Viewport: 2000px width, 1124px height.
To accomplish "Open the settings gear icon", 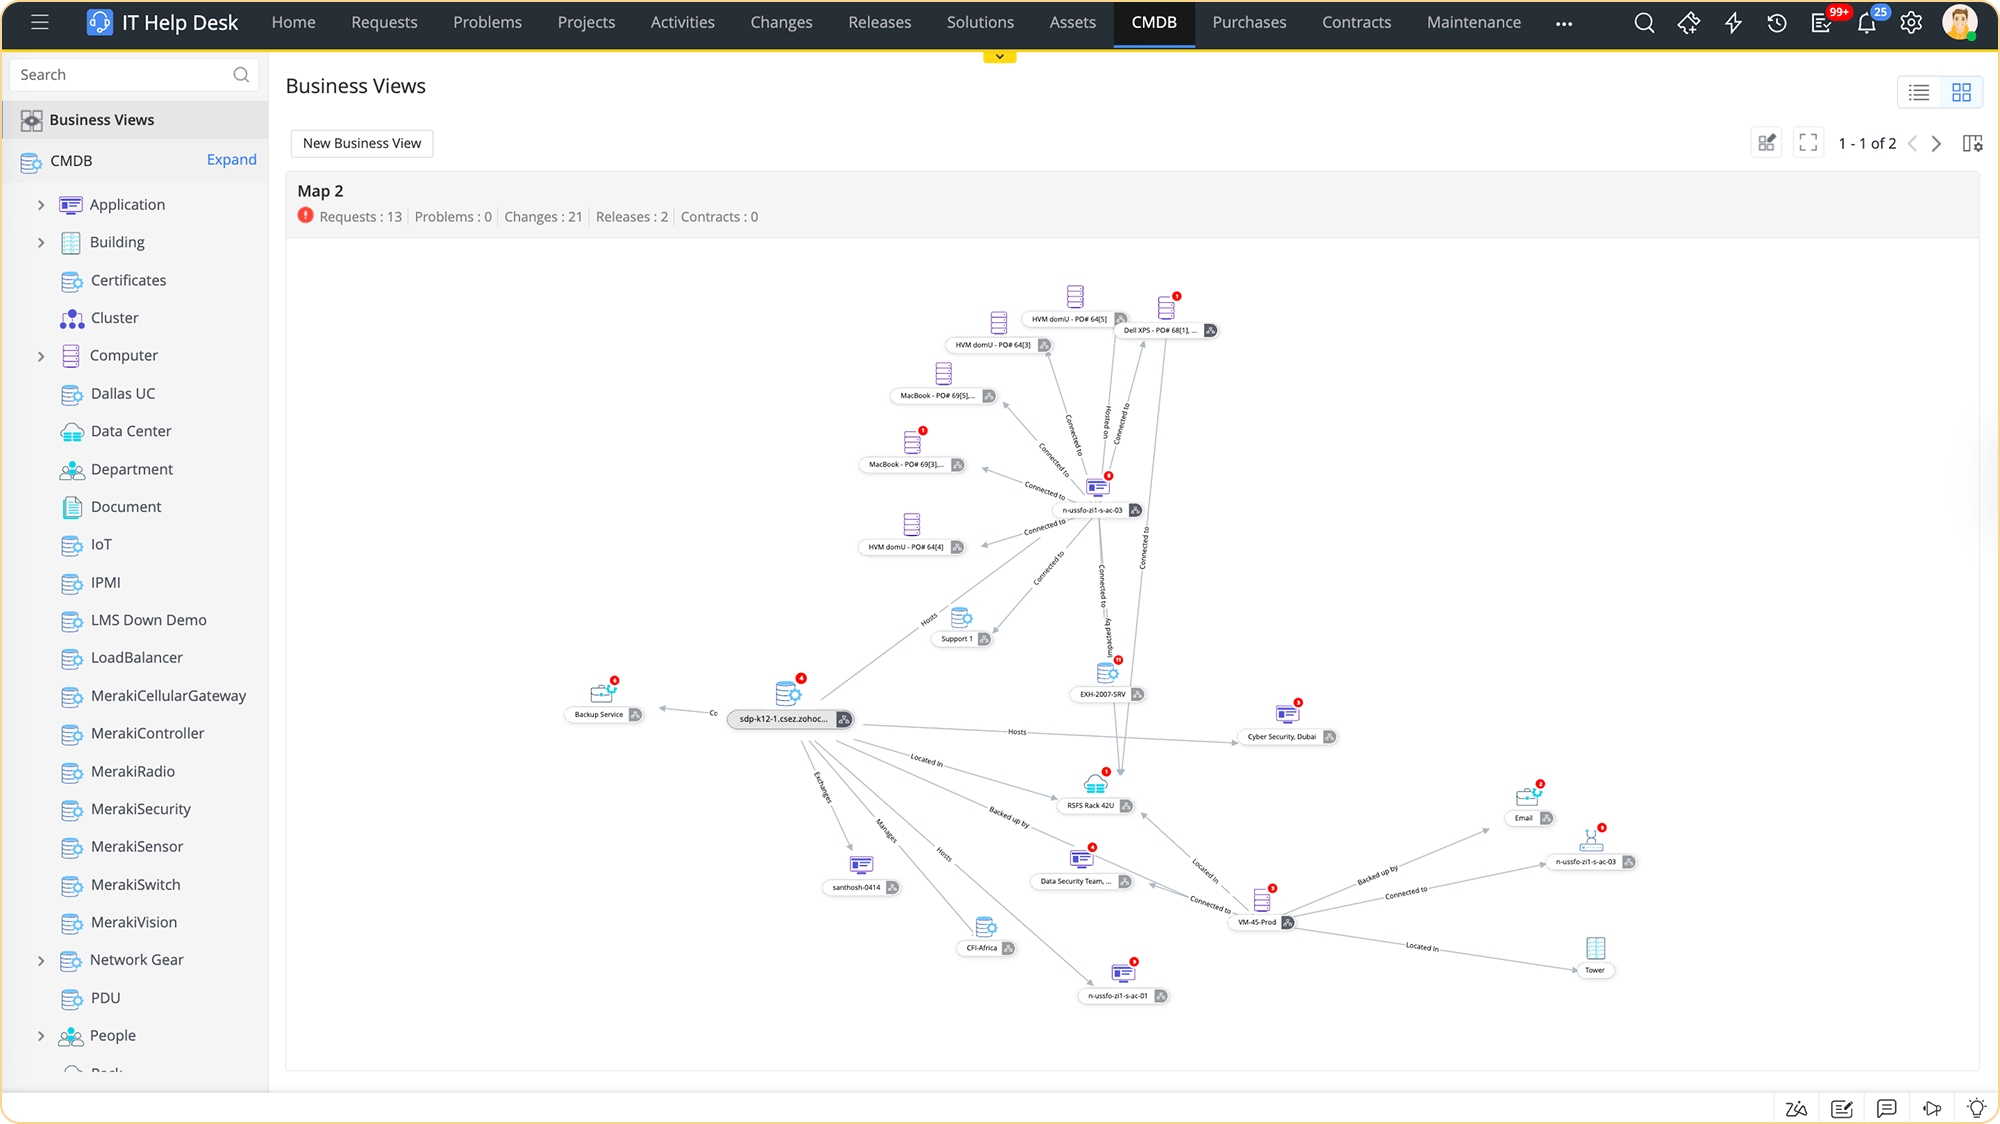I will tap(1911, 23).
